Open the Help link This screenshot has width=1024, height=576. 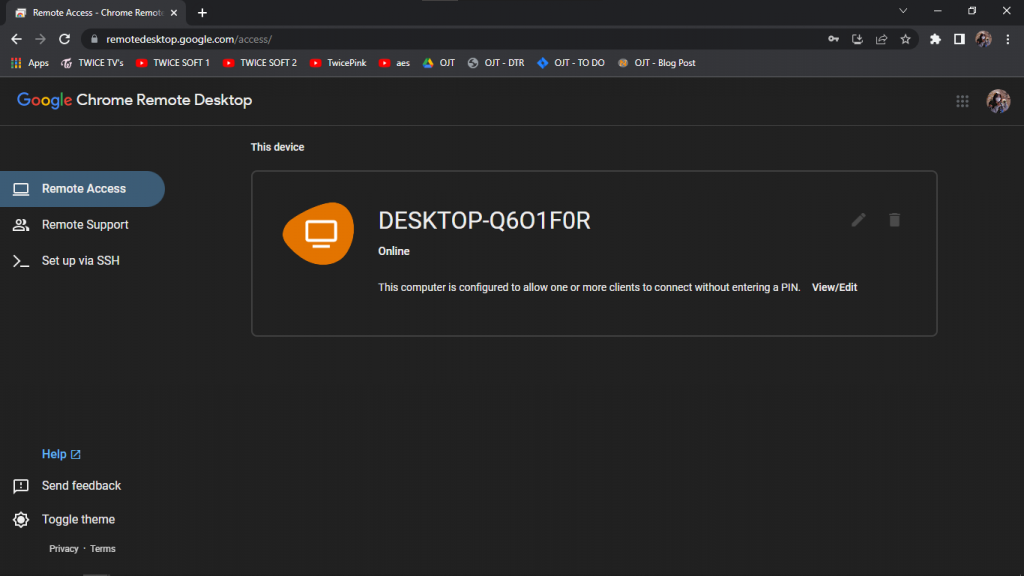(61, 454)
